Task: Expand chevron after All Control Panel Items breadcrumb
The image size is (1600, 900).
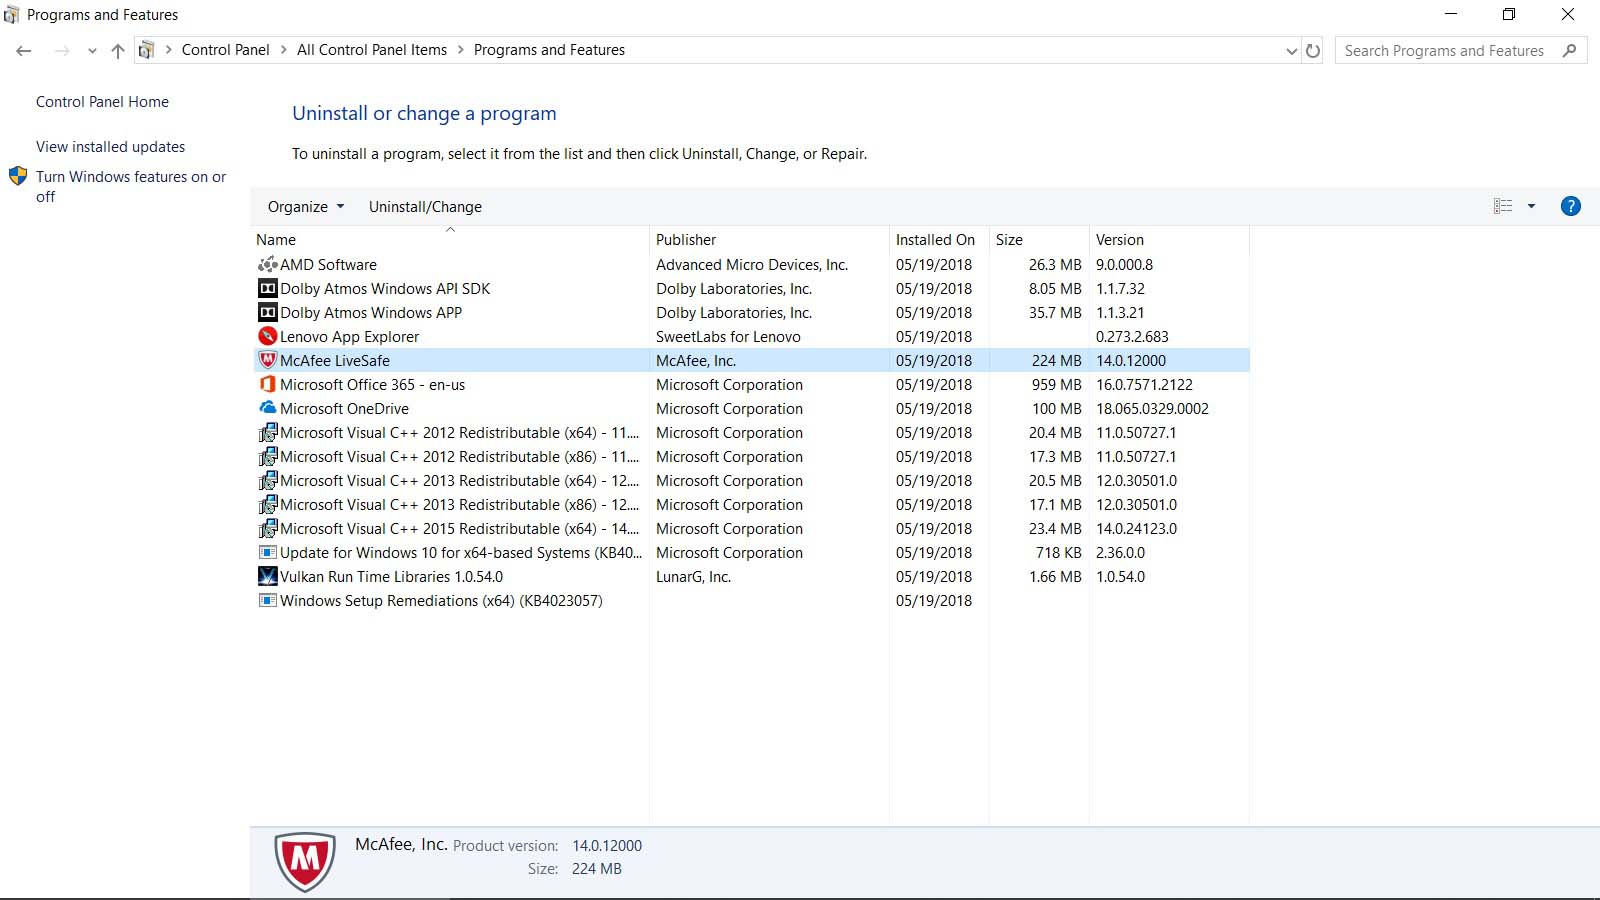Action: pyautogui.click(x=461, y=50)
